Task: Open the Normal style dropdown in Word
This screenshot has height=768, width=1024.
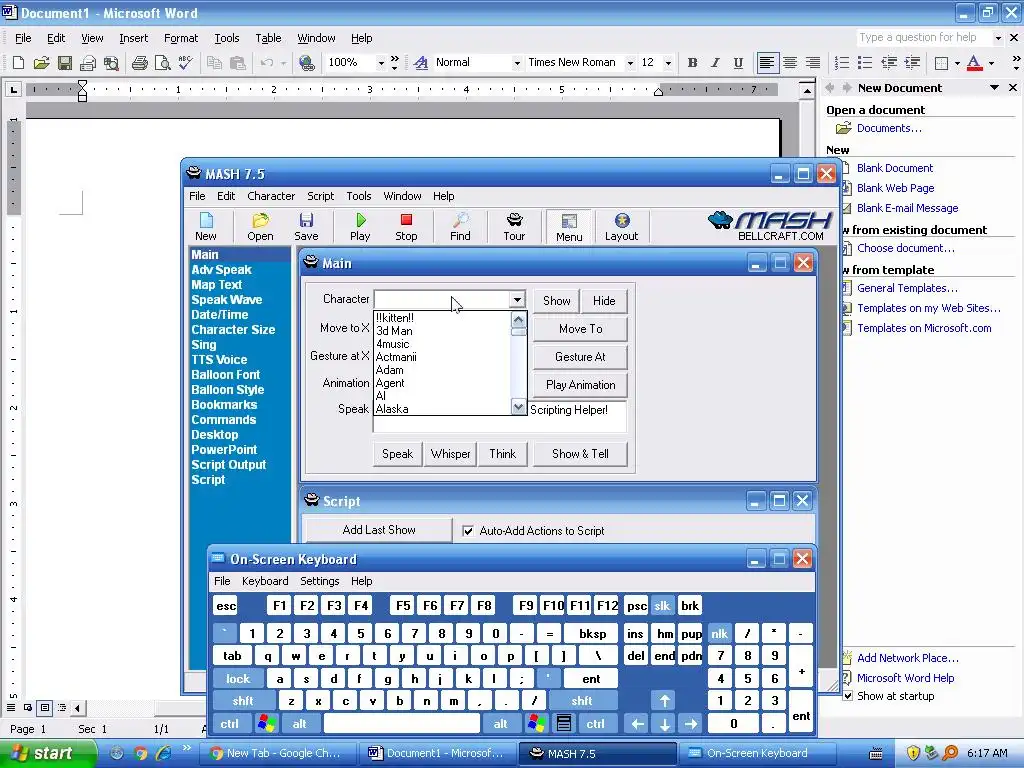Action: [517, 63]
